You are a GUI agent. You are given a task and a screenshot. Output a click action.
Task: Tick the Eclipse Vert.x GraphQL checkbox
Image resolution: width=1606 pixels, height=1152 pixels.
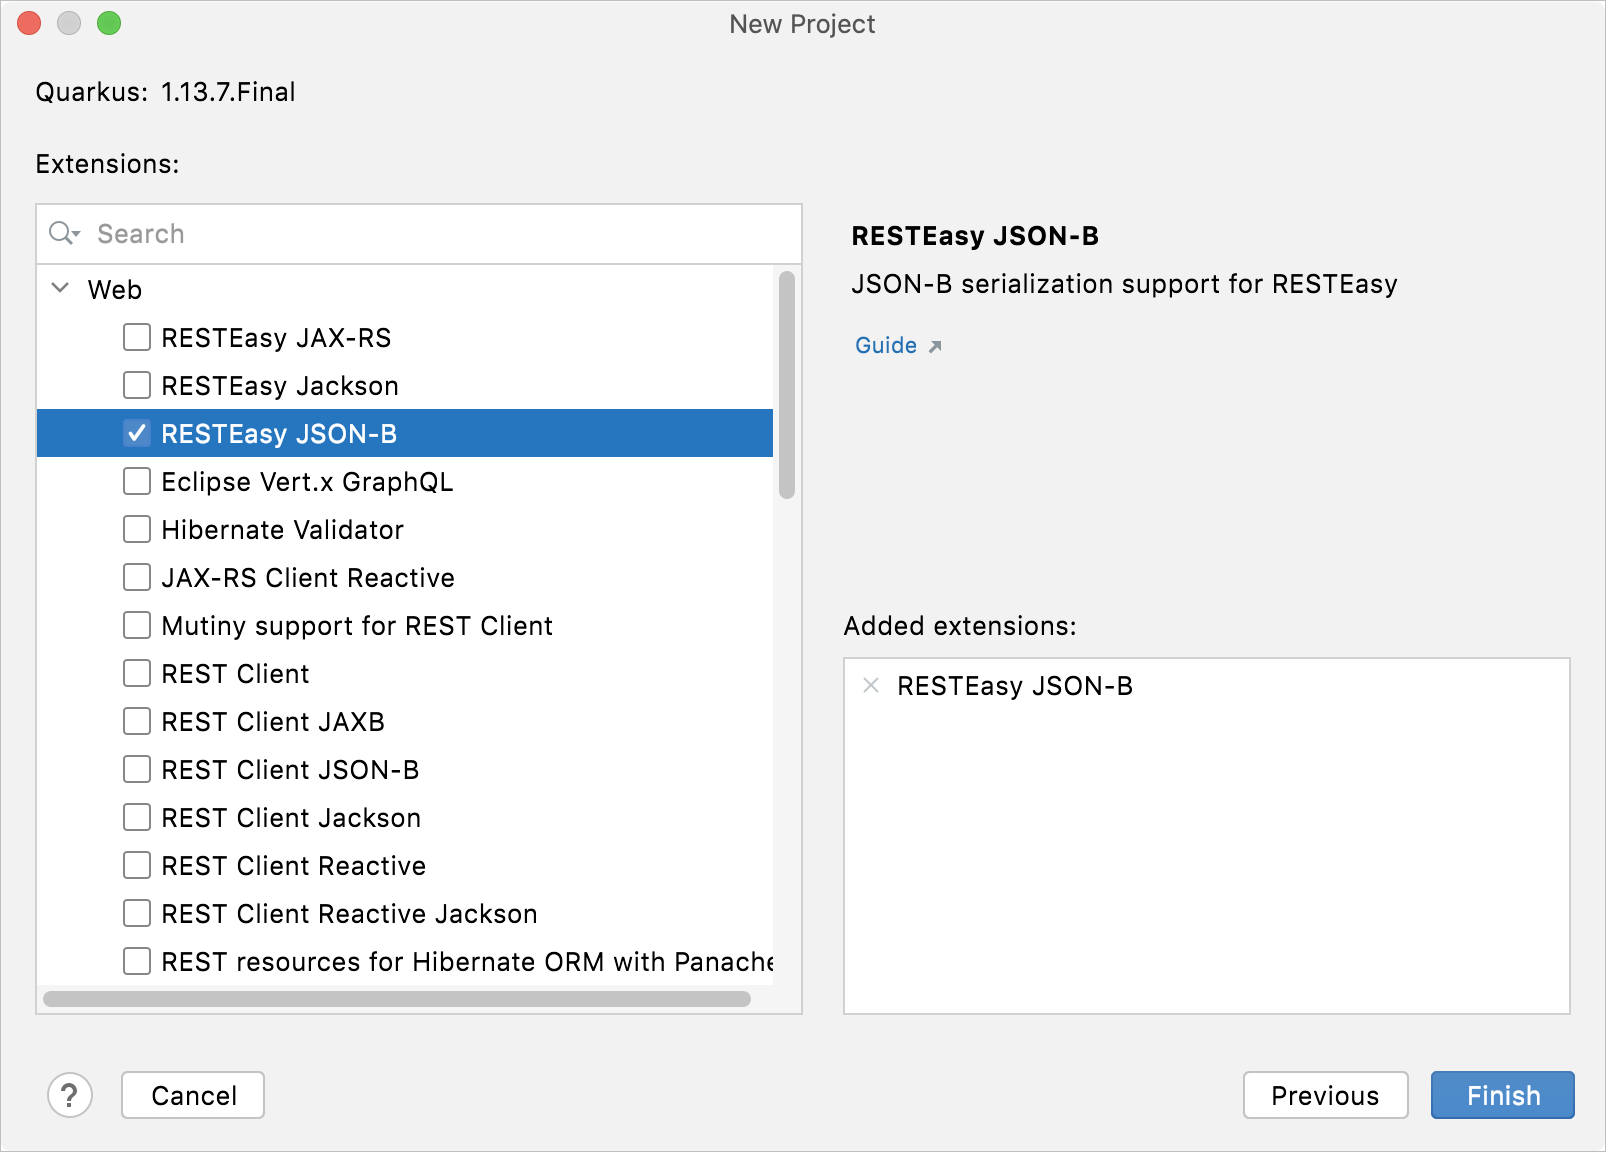[x=137, y=481]
